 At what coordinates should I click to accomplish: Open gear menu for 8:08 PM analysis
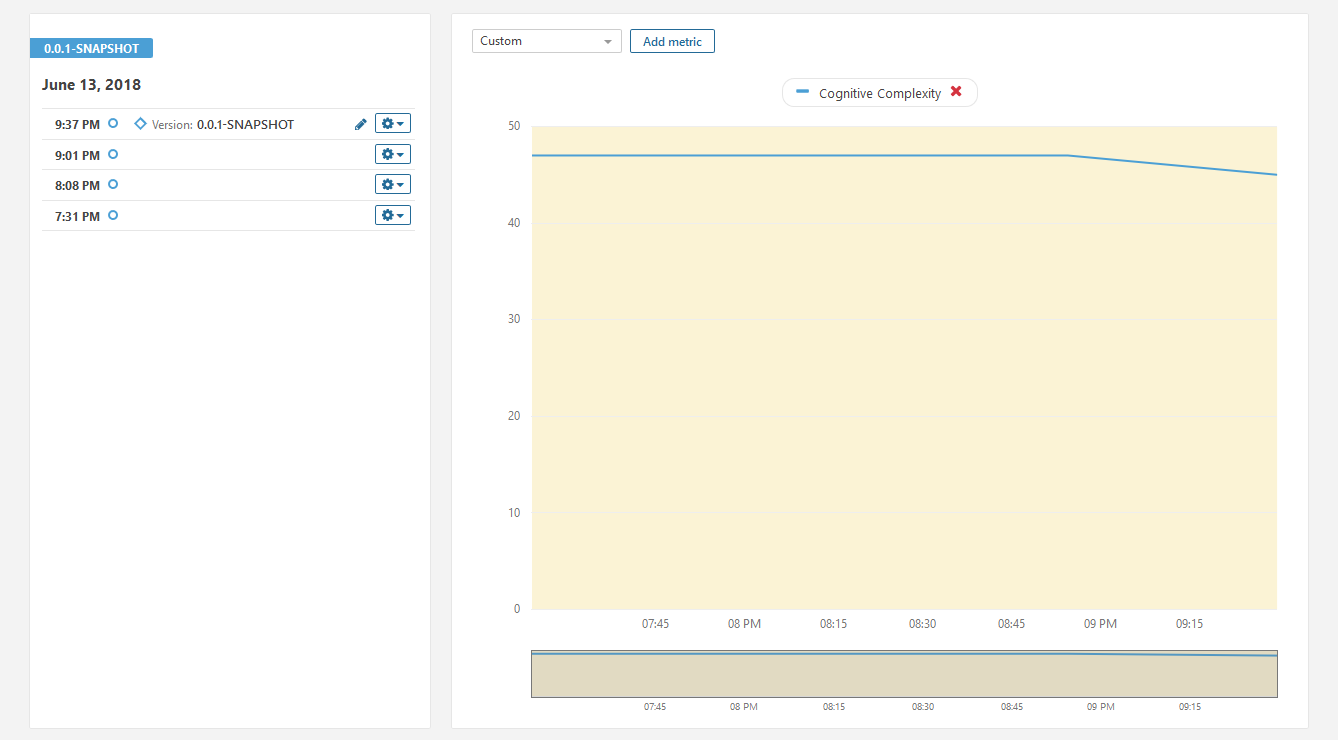point(393,185)
